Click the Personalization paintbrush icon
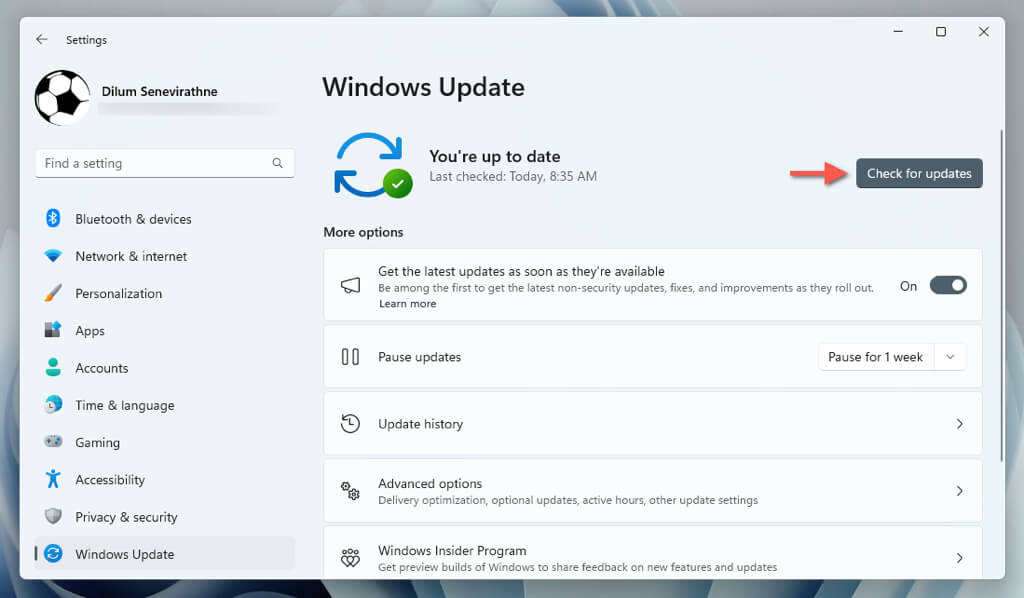The height and width of the screenshot is (598, 1024). pos(53,293)
